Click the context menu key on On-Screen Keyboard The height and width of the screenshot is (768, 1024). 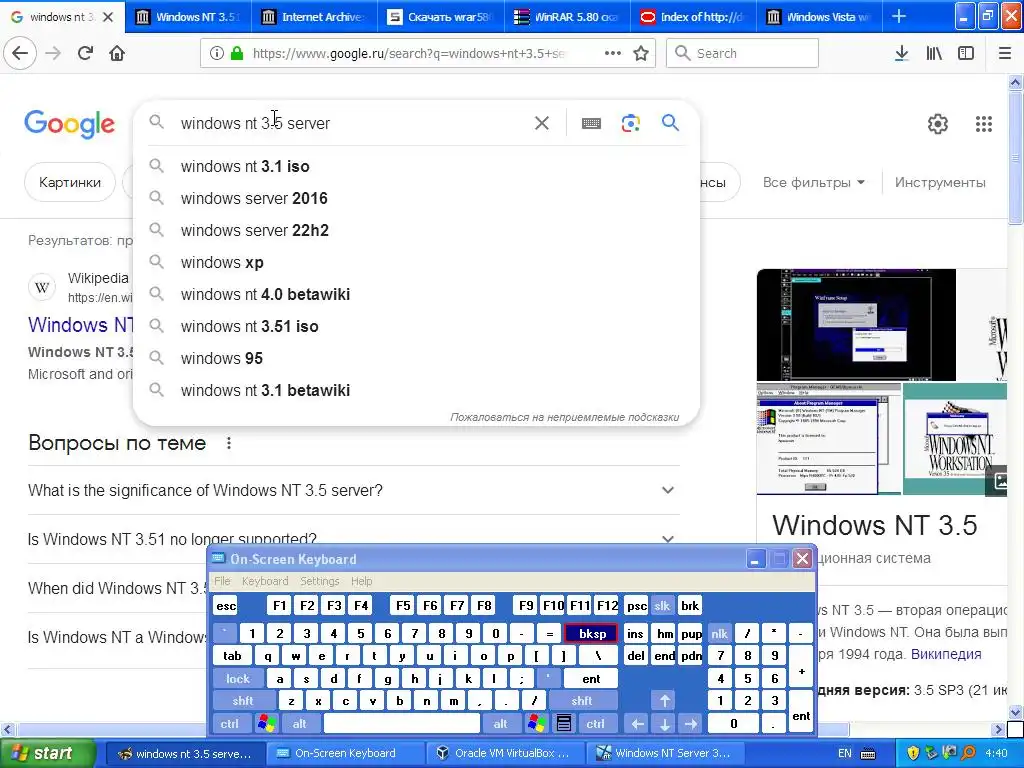point(564,724)
